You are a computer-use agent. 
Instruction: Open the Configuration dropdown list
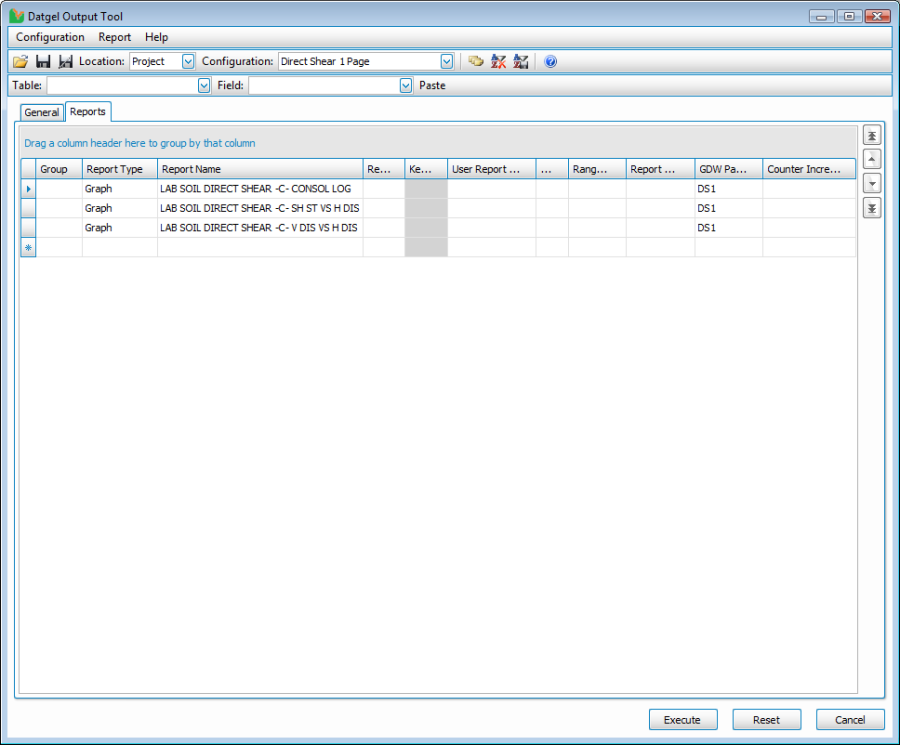point(447,62)
